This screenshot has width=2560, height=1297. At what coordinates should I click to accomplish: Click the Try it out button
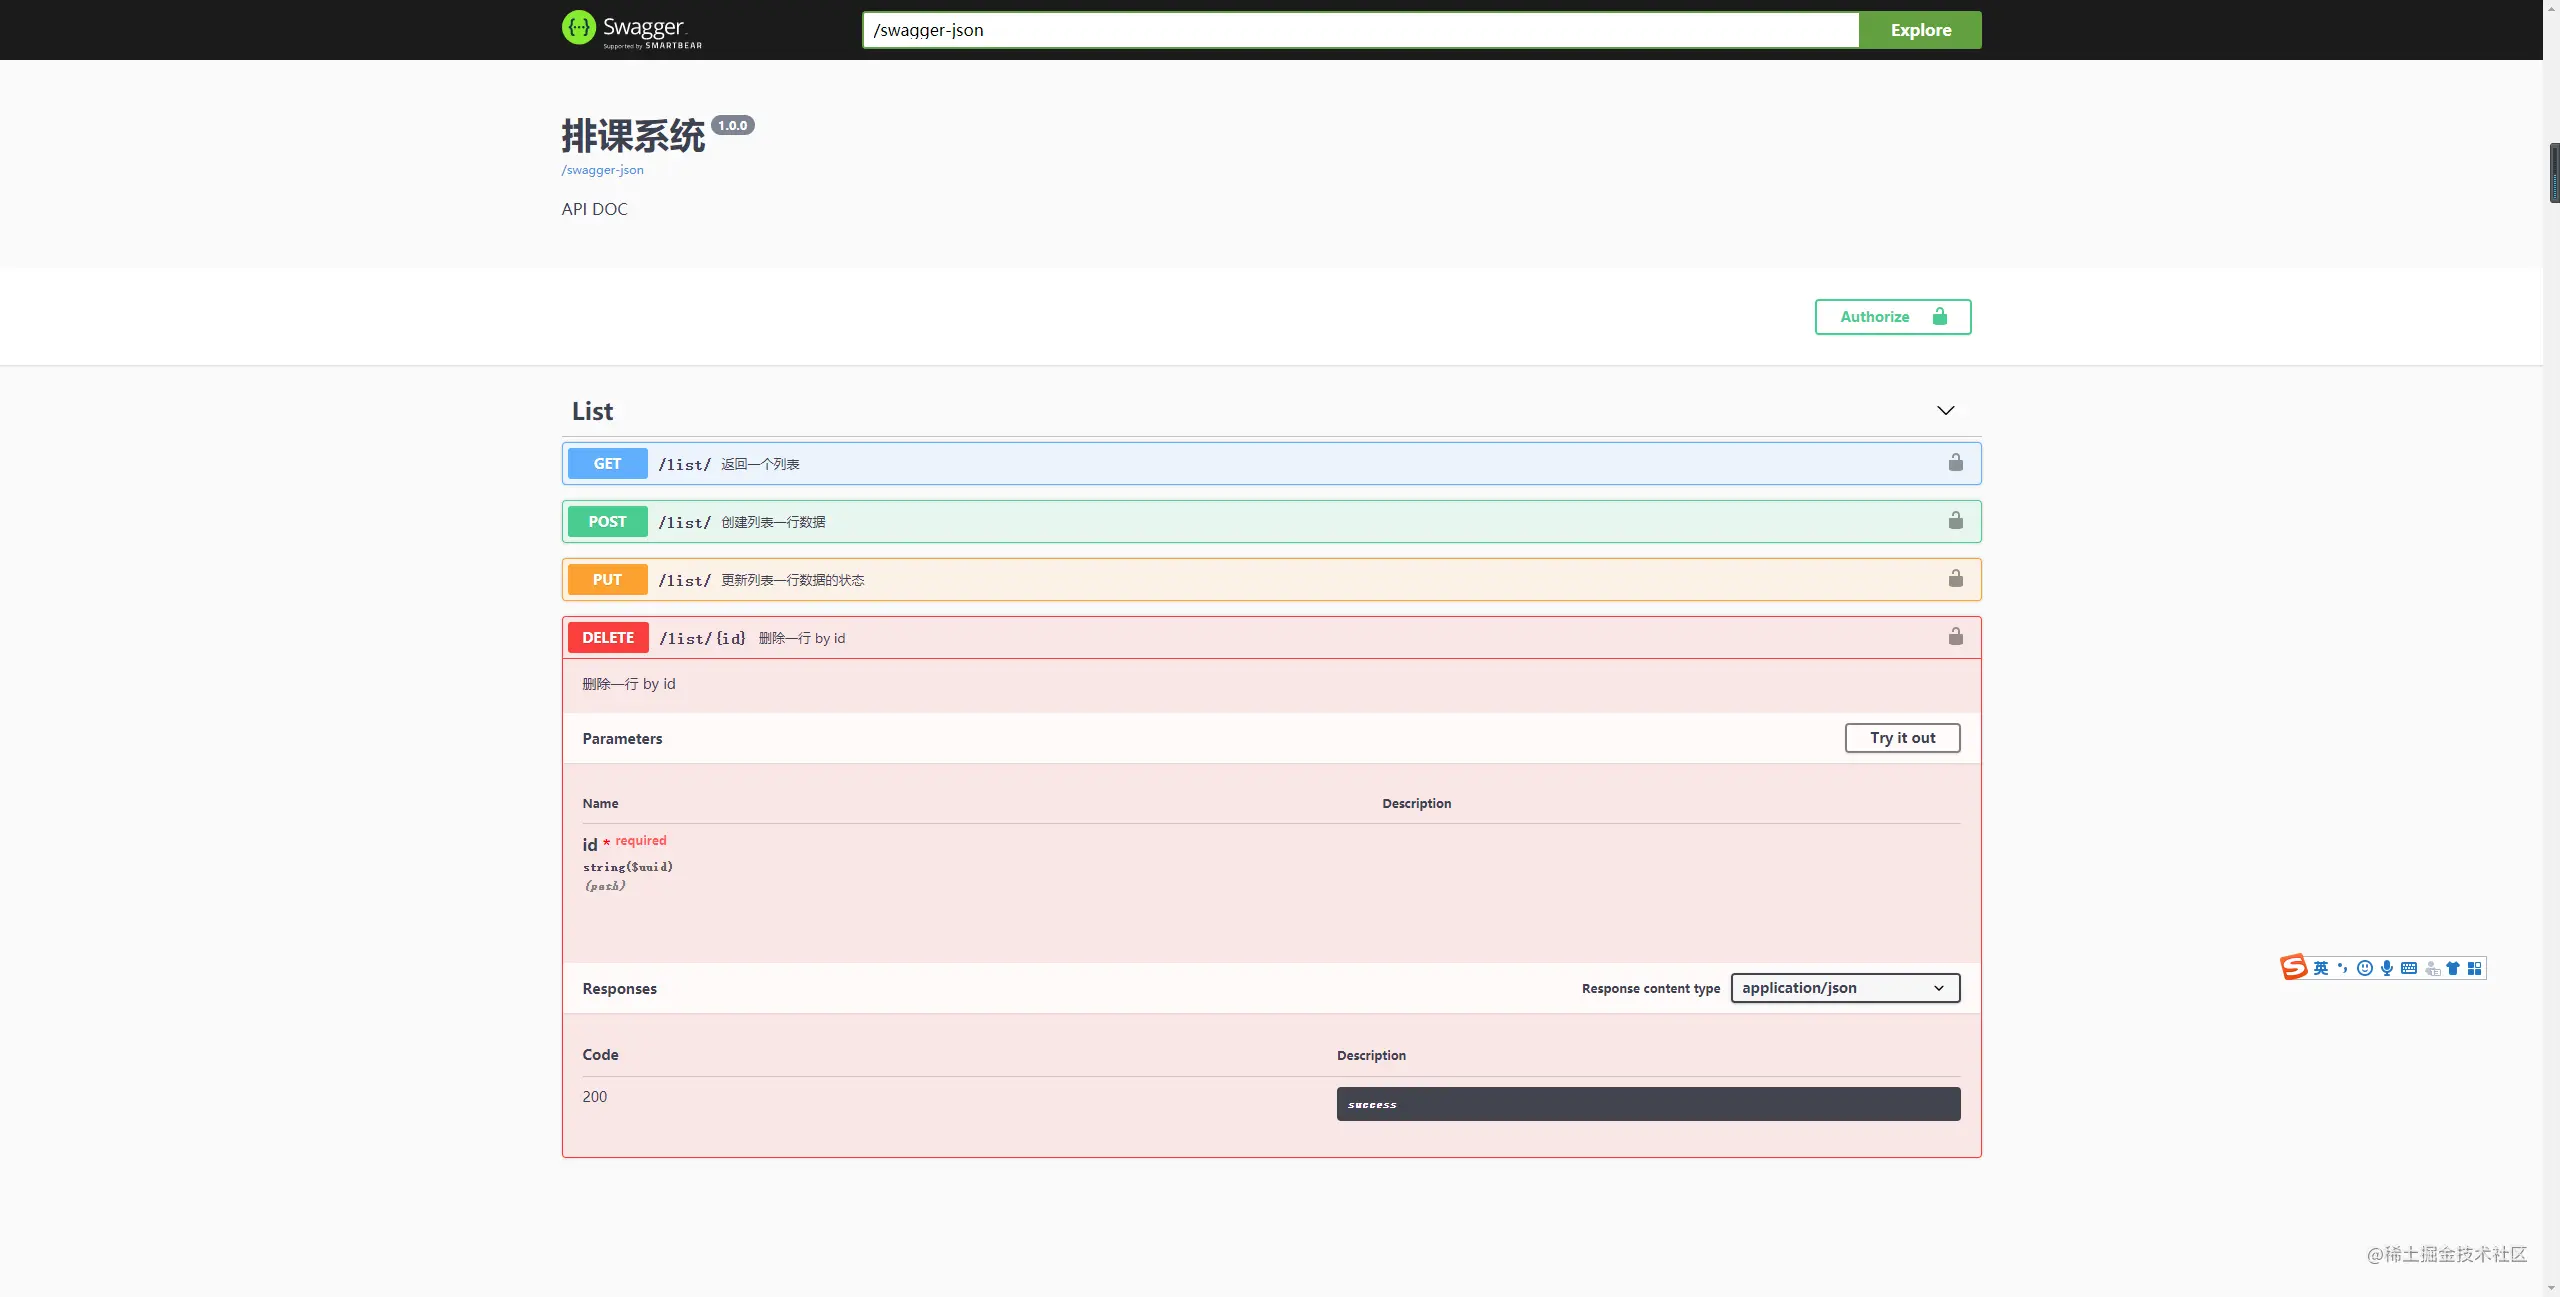[1902, 738]
